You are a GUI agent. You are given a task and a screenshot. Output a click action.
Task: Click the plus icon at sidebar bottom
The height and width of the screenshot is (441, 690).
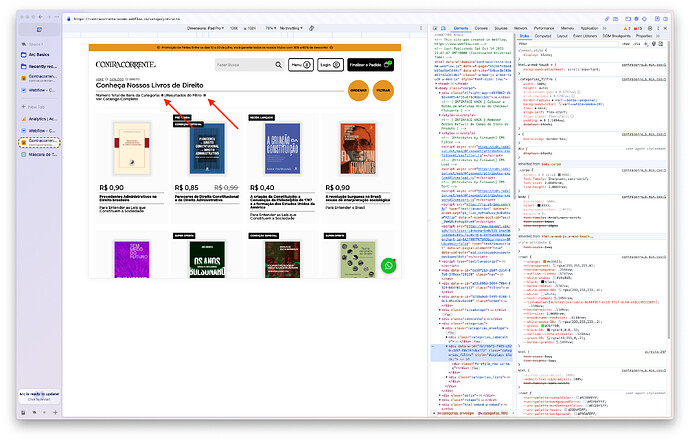pos(55,412)
